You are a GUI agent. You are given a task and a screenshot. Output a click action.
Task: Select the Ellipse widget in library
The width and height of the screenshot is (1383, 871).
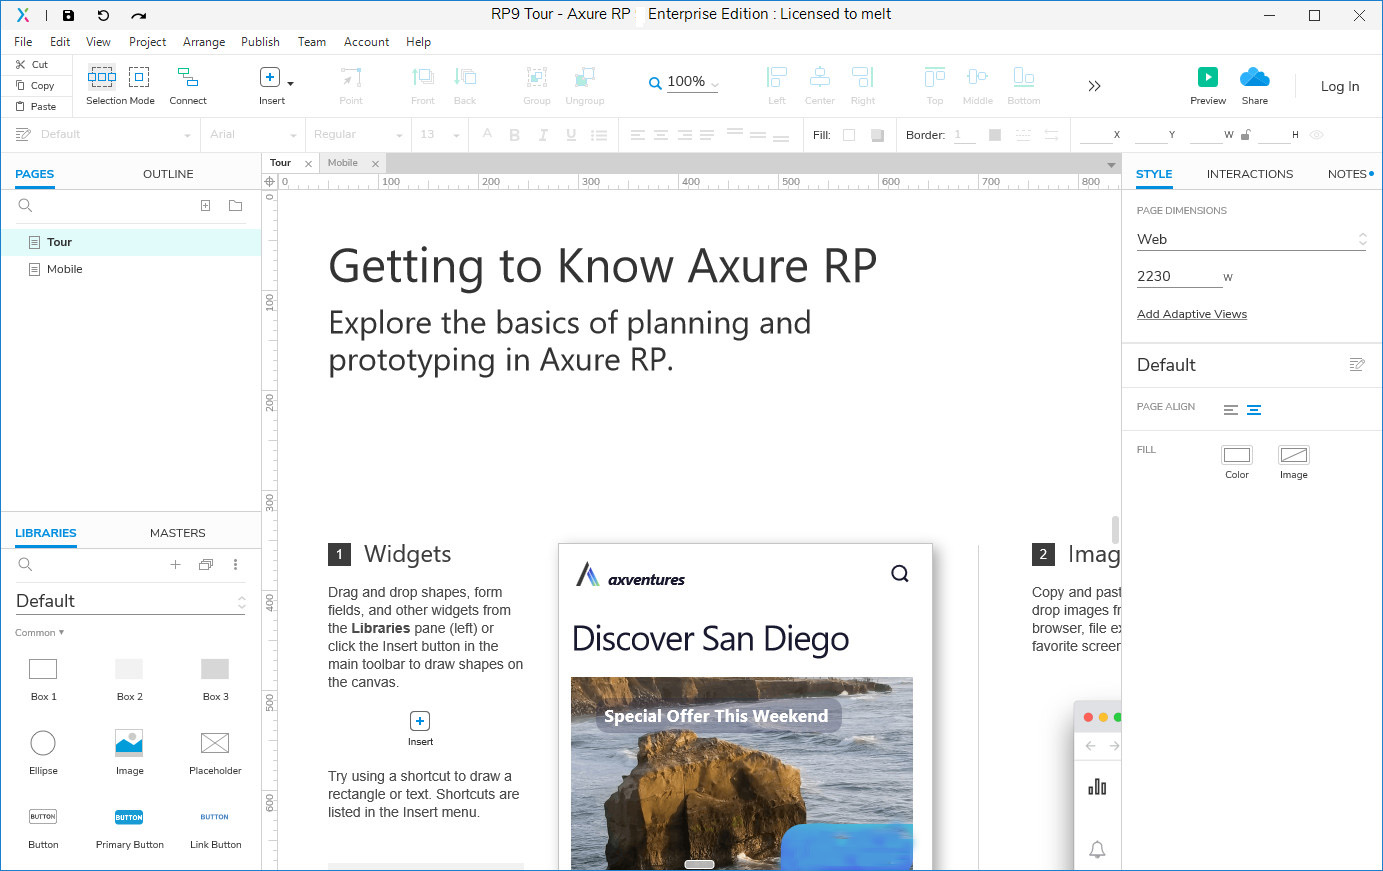43,752
